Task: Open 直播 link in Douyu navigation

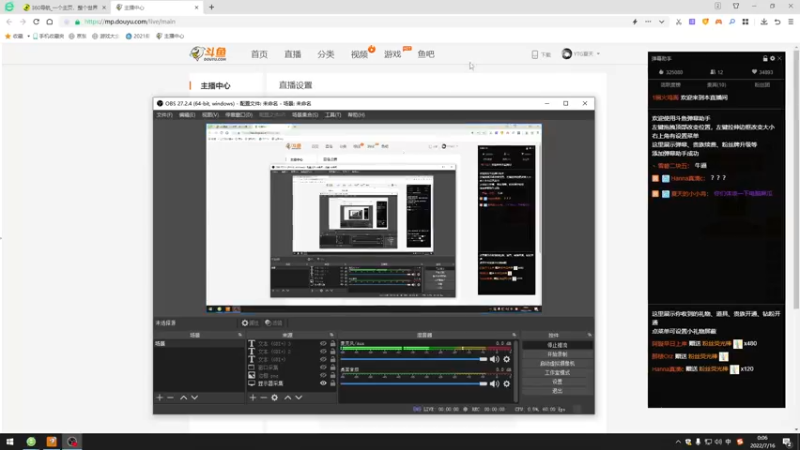Action: pyautogui.click(x=293, y=54)
